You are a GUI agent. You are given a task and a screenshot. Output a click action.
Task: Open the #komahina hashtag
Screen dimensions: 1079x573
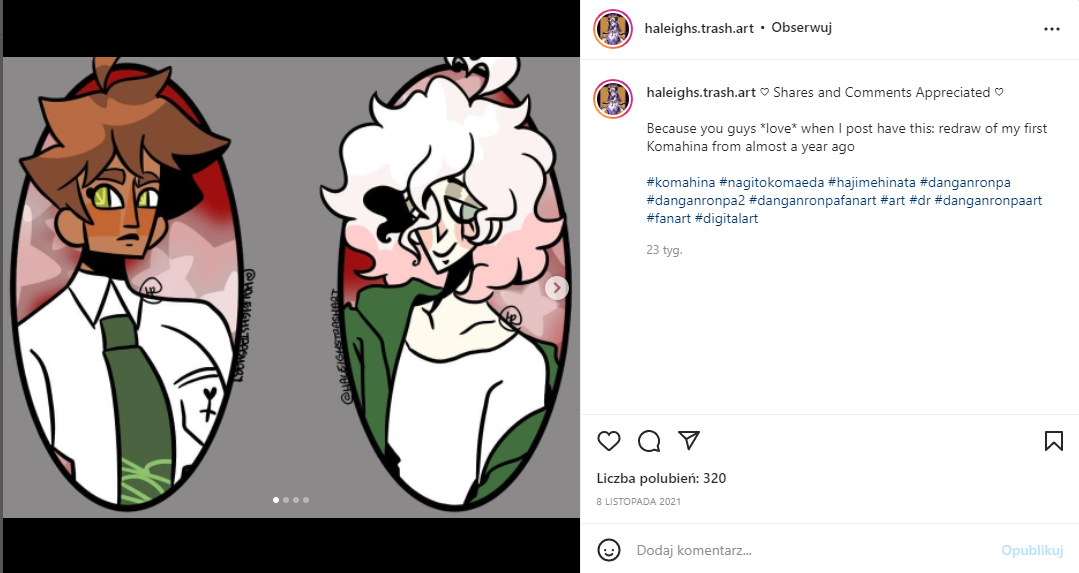[681, 182]
